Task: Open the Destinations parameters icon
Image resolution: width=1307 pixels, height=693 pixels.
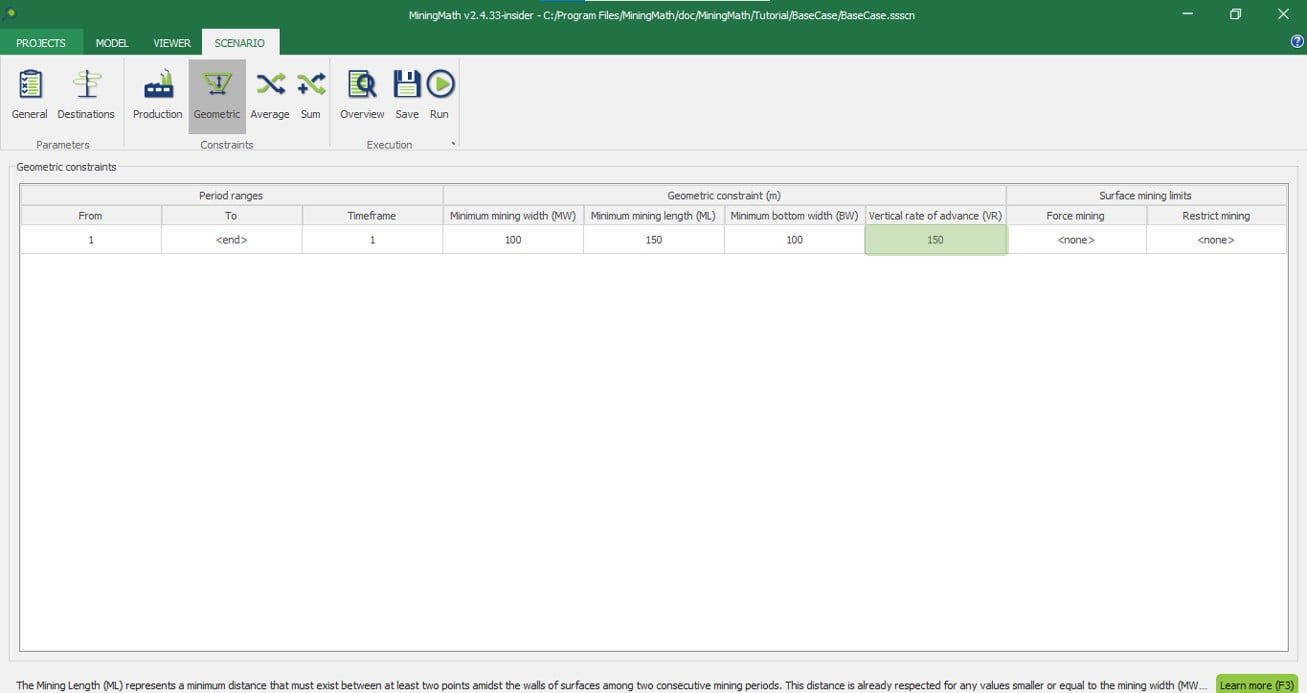Action: coord(86,95)
